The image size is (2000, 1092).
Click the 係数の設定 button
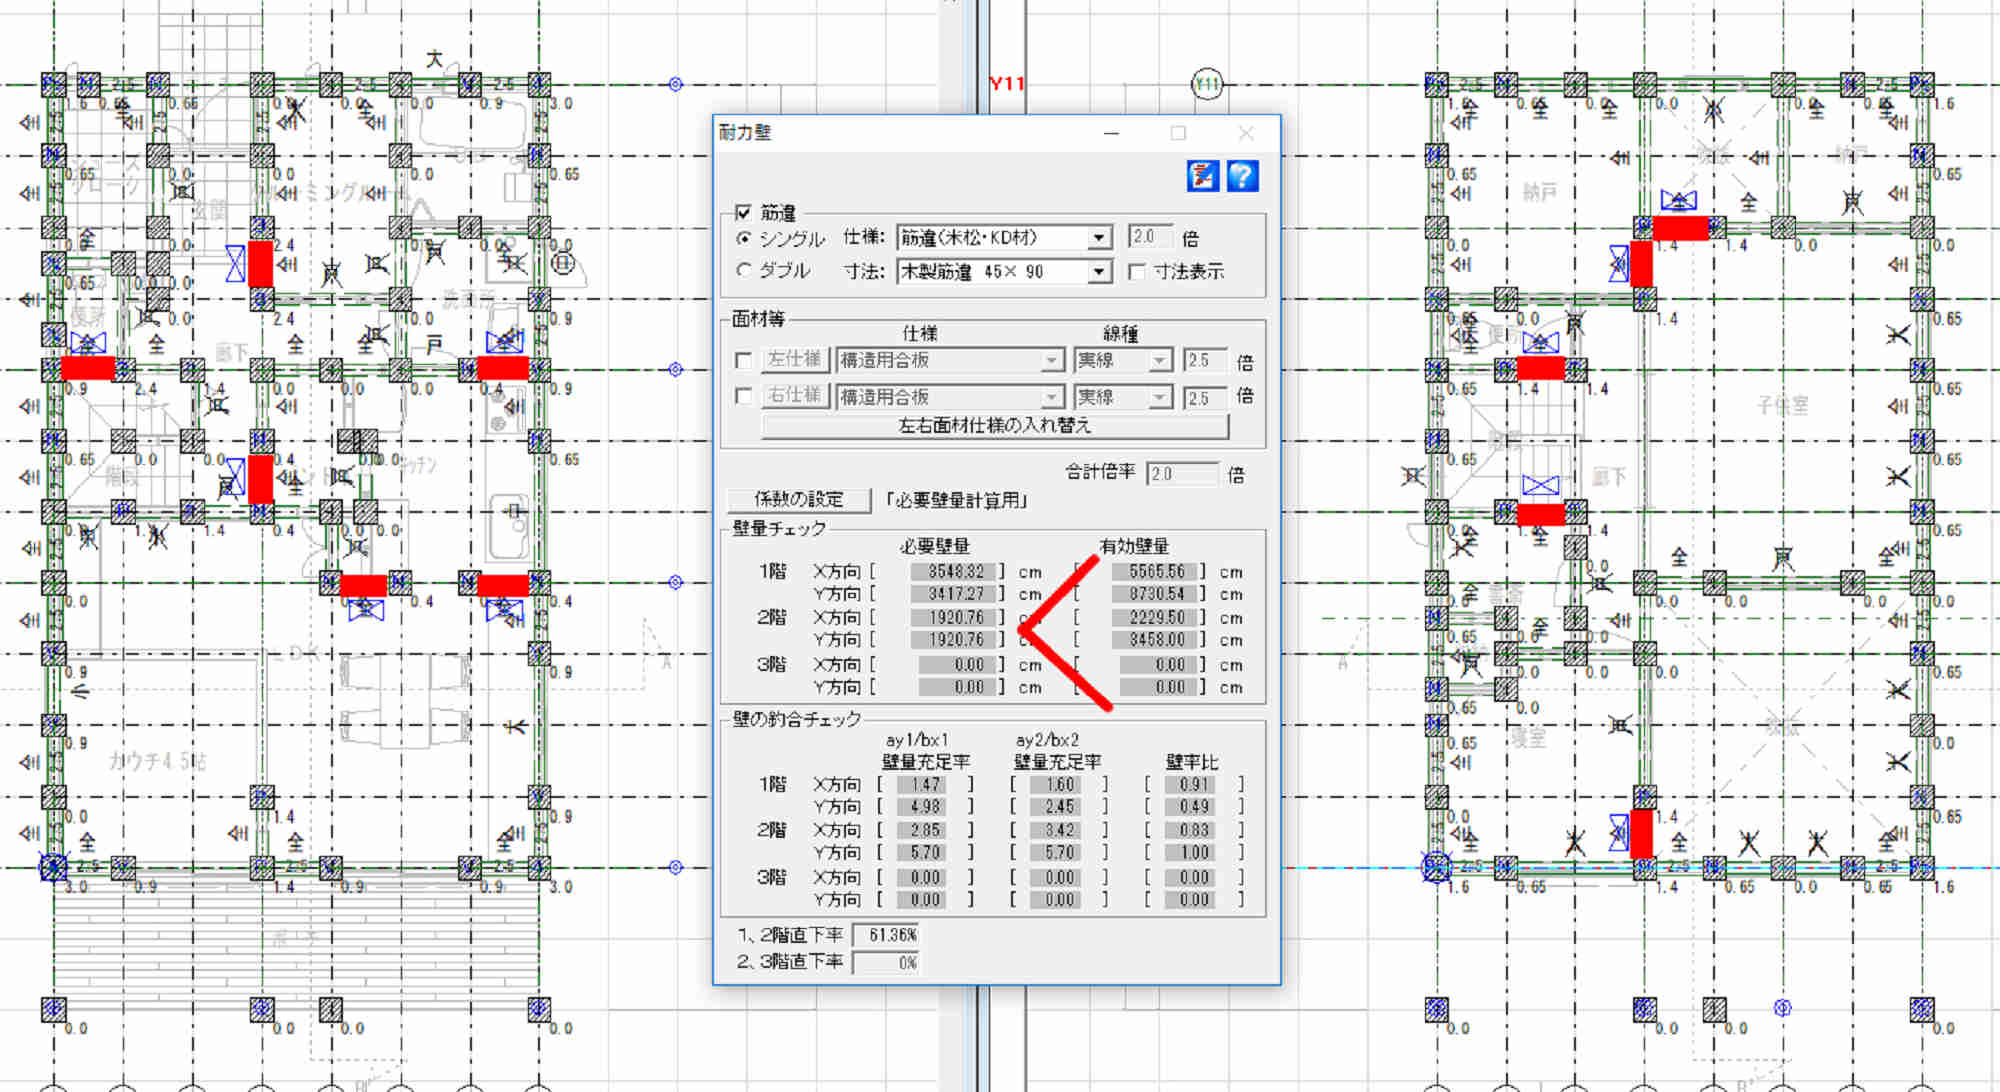coord(798,499)
